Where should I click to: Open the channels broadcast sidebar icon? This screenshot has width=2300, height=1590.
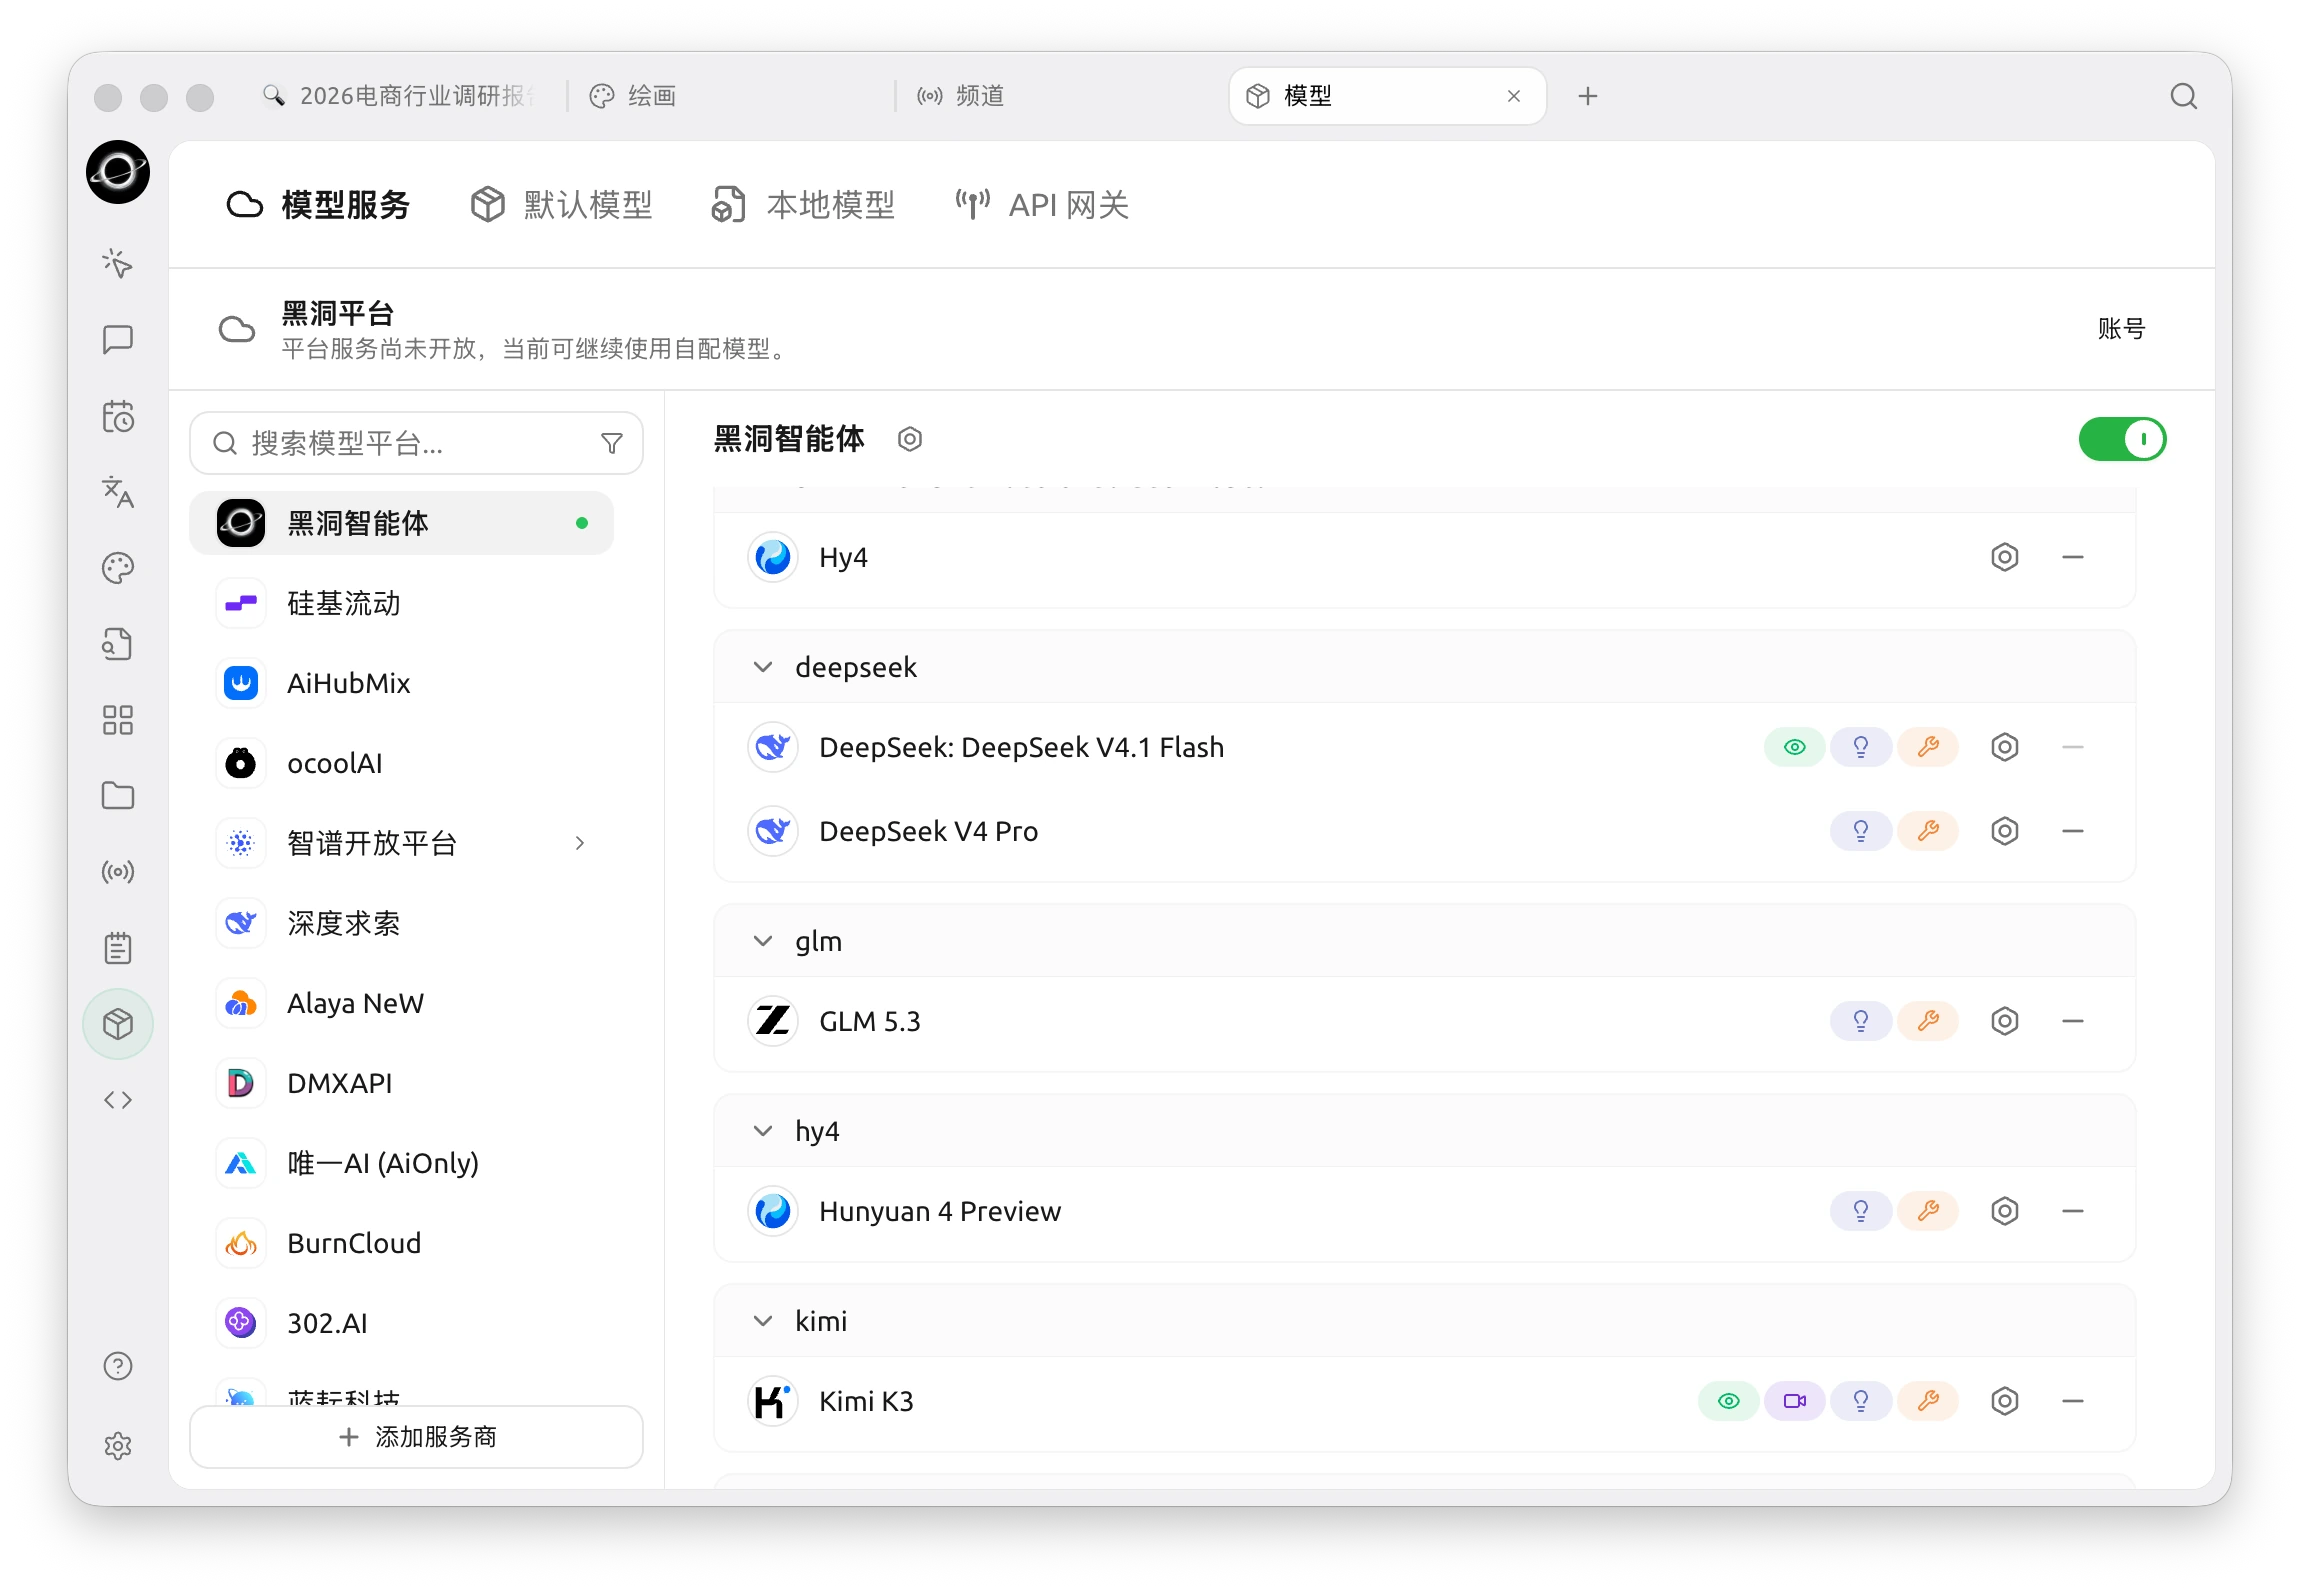tap(118, 872)
